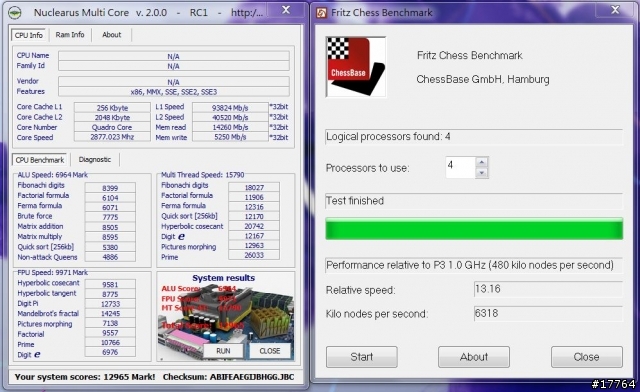
Task: Click the Relative speed value 13.16
Action: (x=548, y=289)
